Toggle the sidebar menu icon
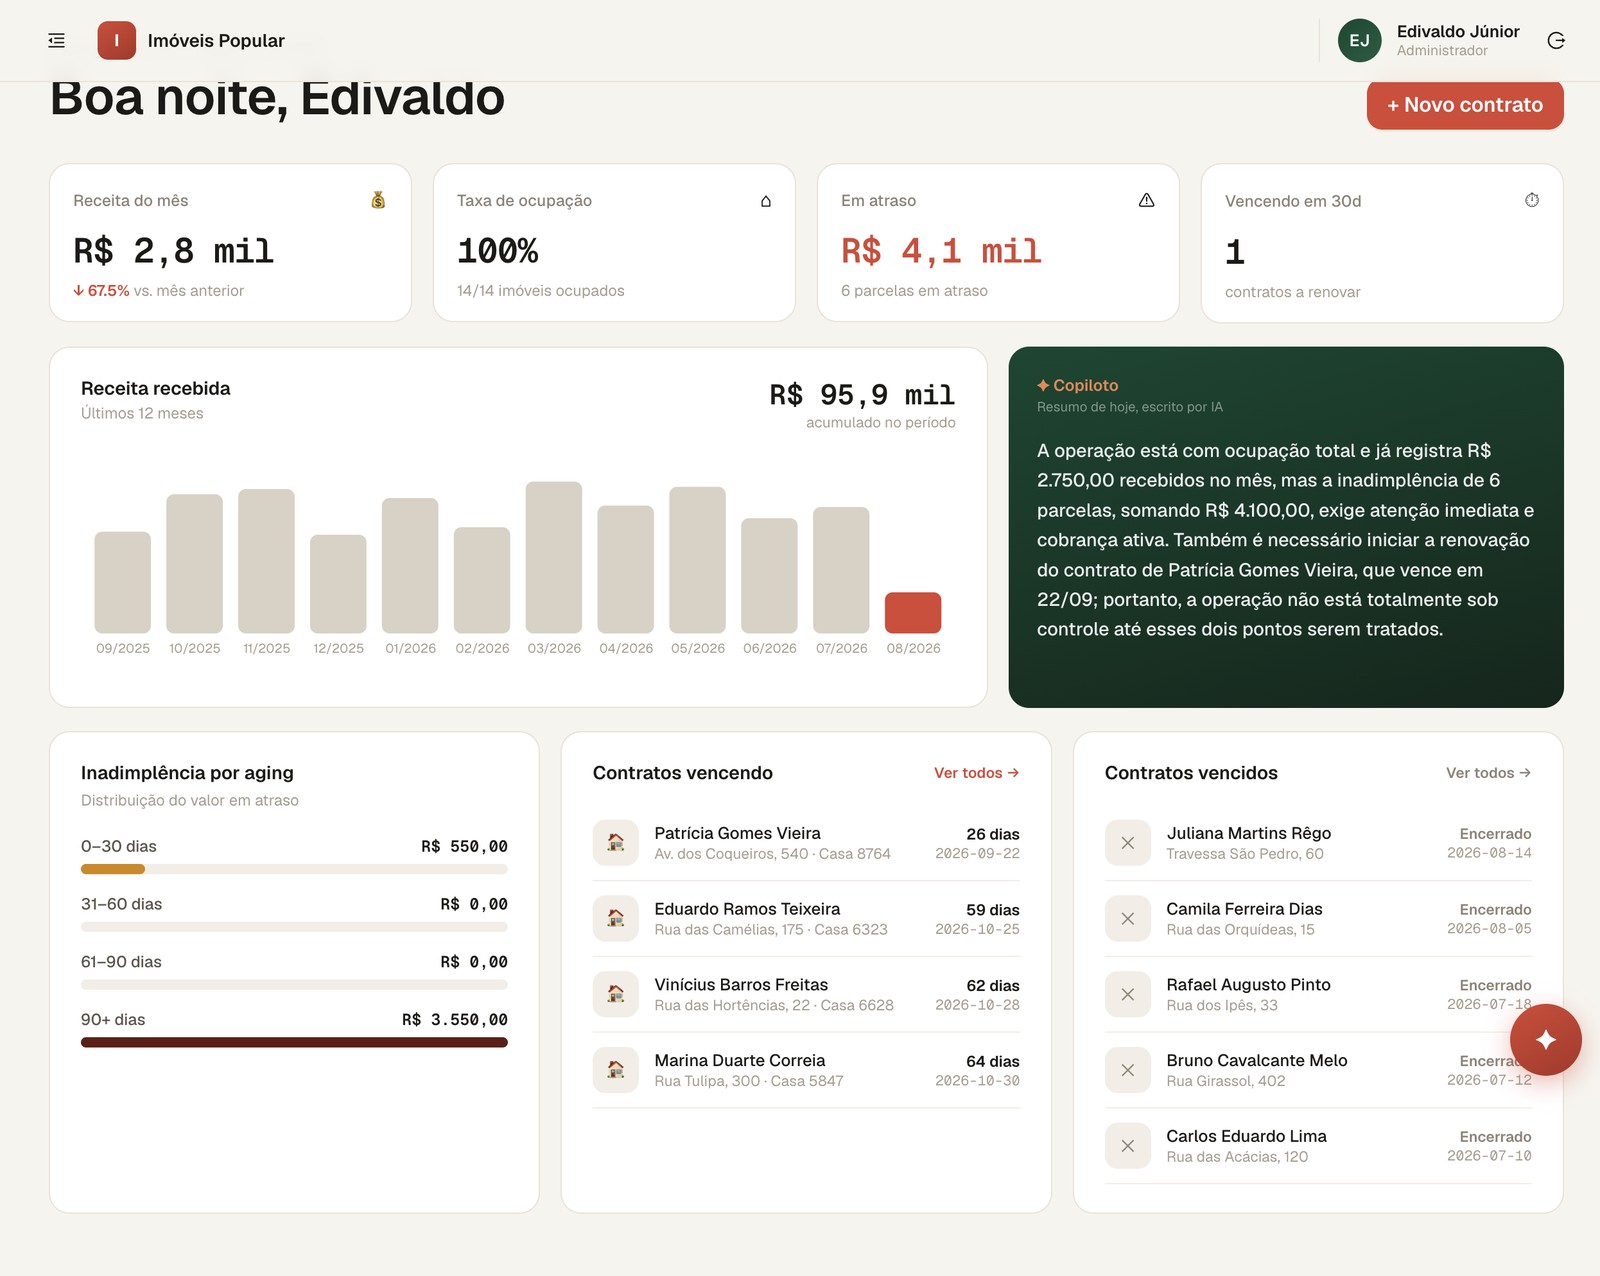This screenshot has width=1600, height=1276. click(57, 41)
